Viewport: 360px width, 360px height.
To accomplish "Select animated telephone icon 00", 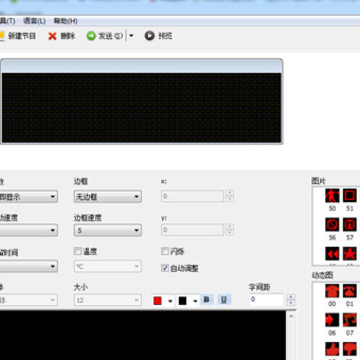I will click(332, 291).
